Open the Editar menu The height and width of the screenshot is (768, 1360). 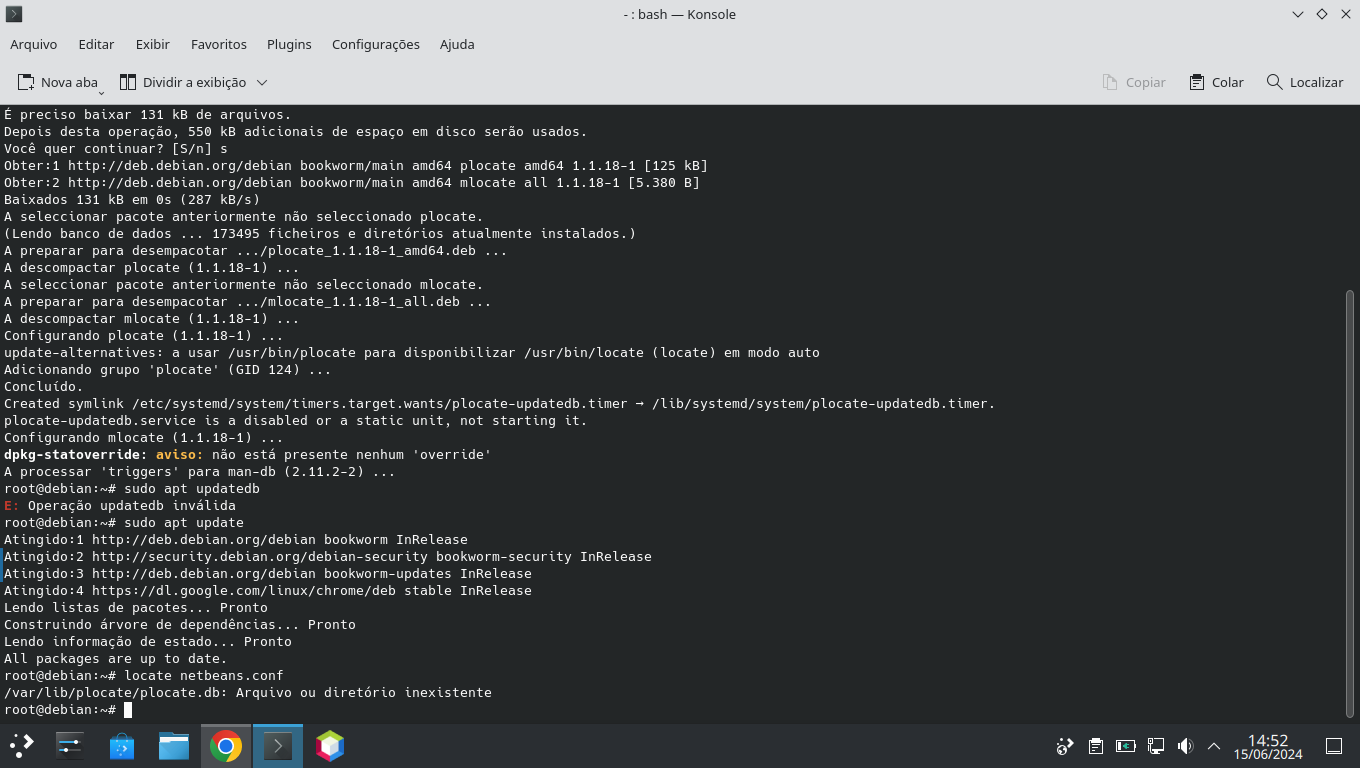coord(97,44)
